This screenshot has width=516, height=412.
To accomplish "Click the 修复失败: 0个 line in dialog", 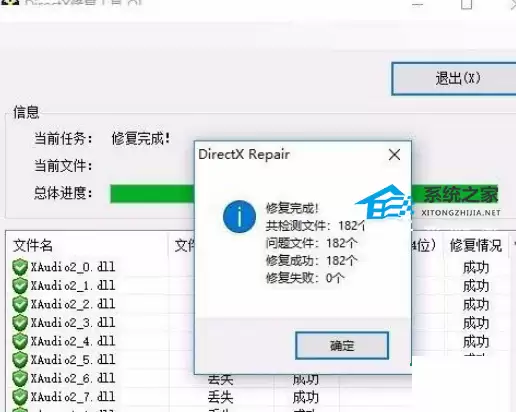I will (305, 277).
